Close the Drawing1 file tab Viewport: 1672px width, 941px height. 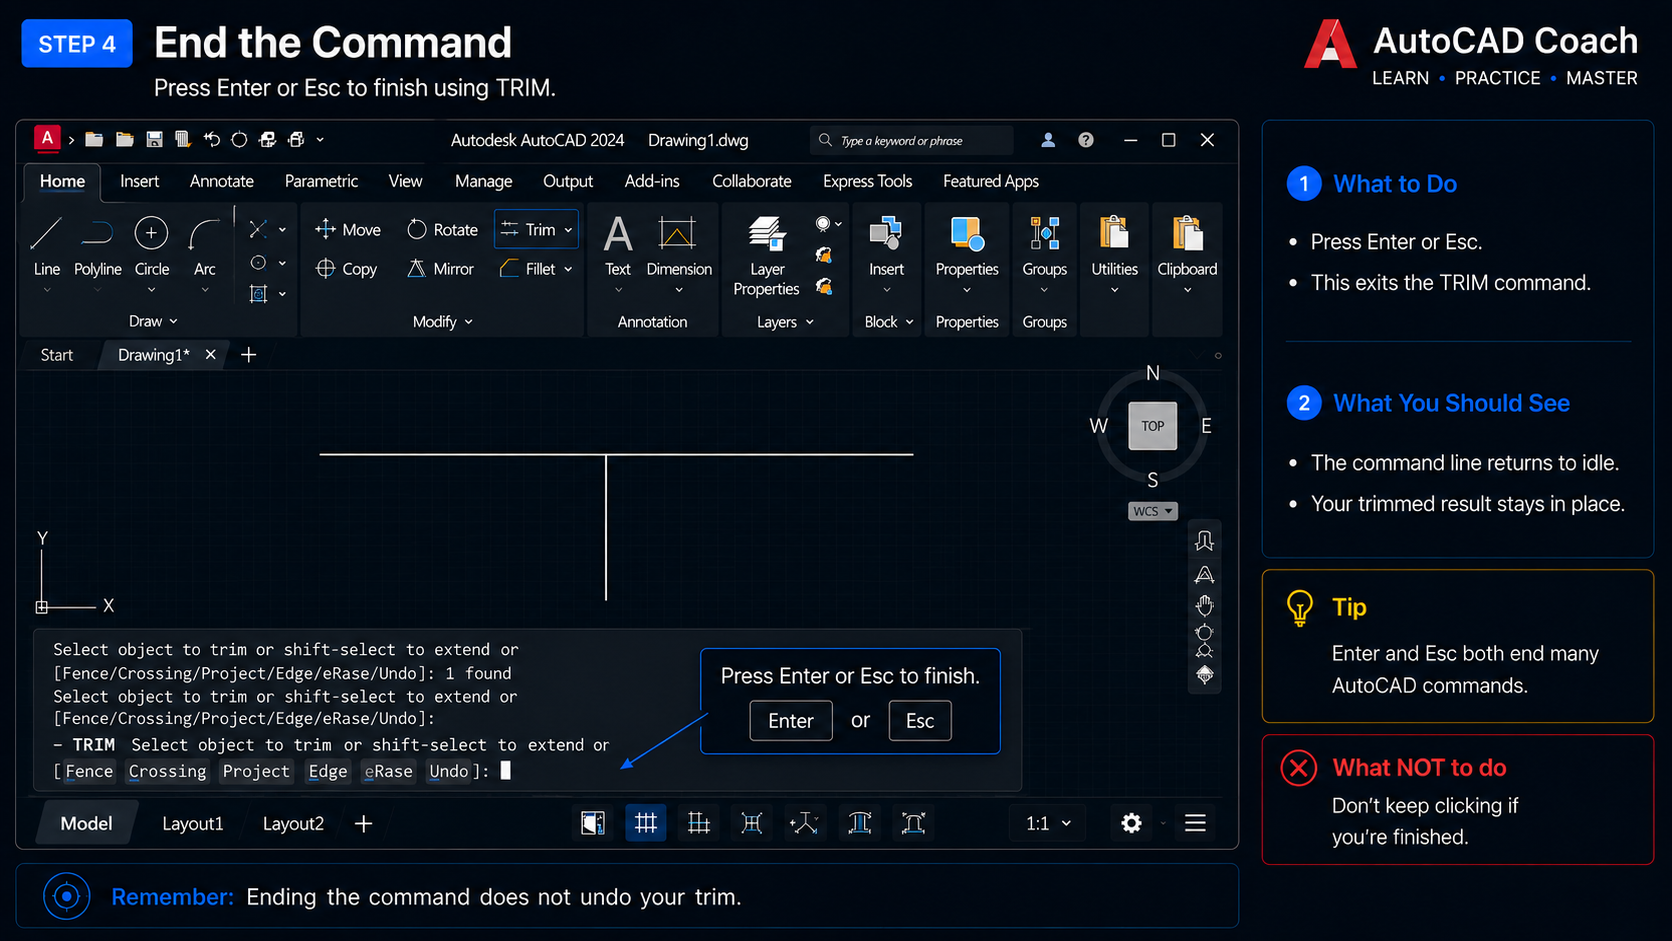point(210,355)
